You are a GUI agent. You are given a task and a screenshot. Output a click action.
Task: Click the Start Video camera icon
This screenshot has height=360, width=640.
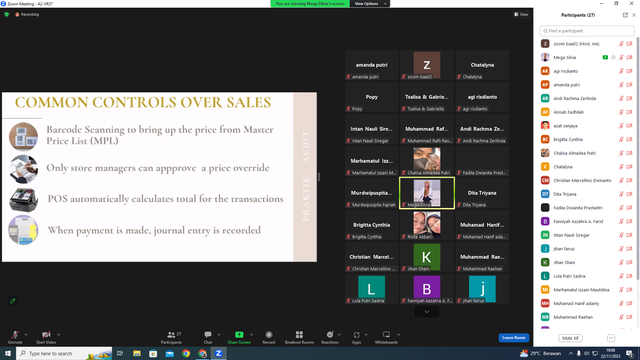point(46,335)
